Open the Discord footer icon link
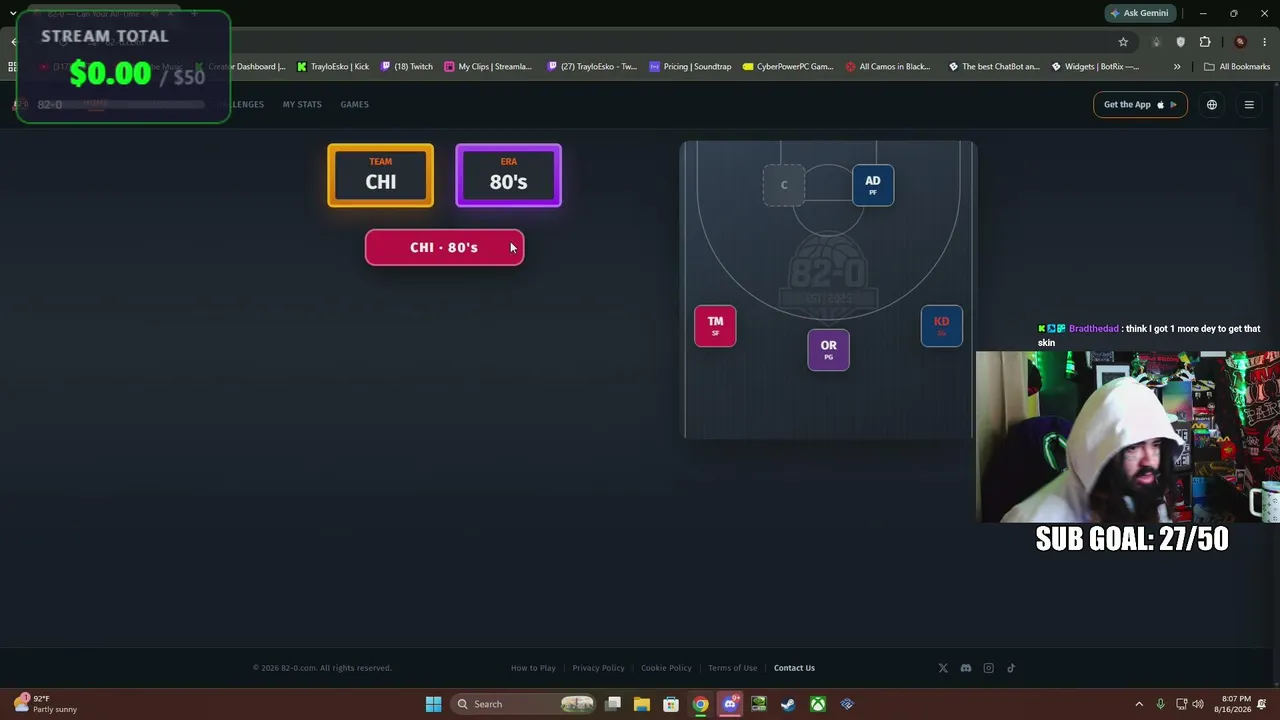This screenshot has height=720, width=1280. pyautogui.click(x=966, y=668)
